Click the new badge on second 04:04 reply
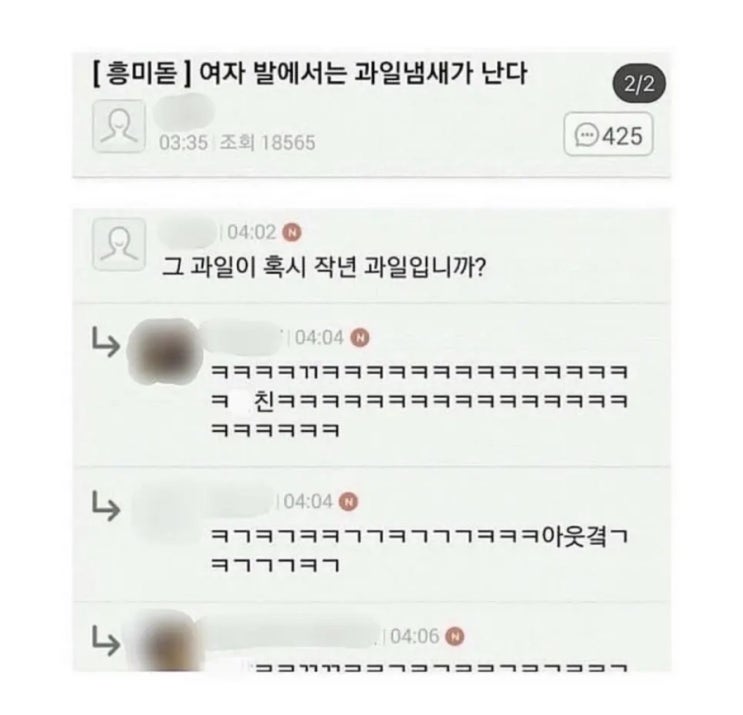The image size is (743, 715). (348, 501)
